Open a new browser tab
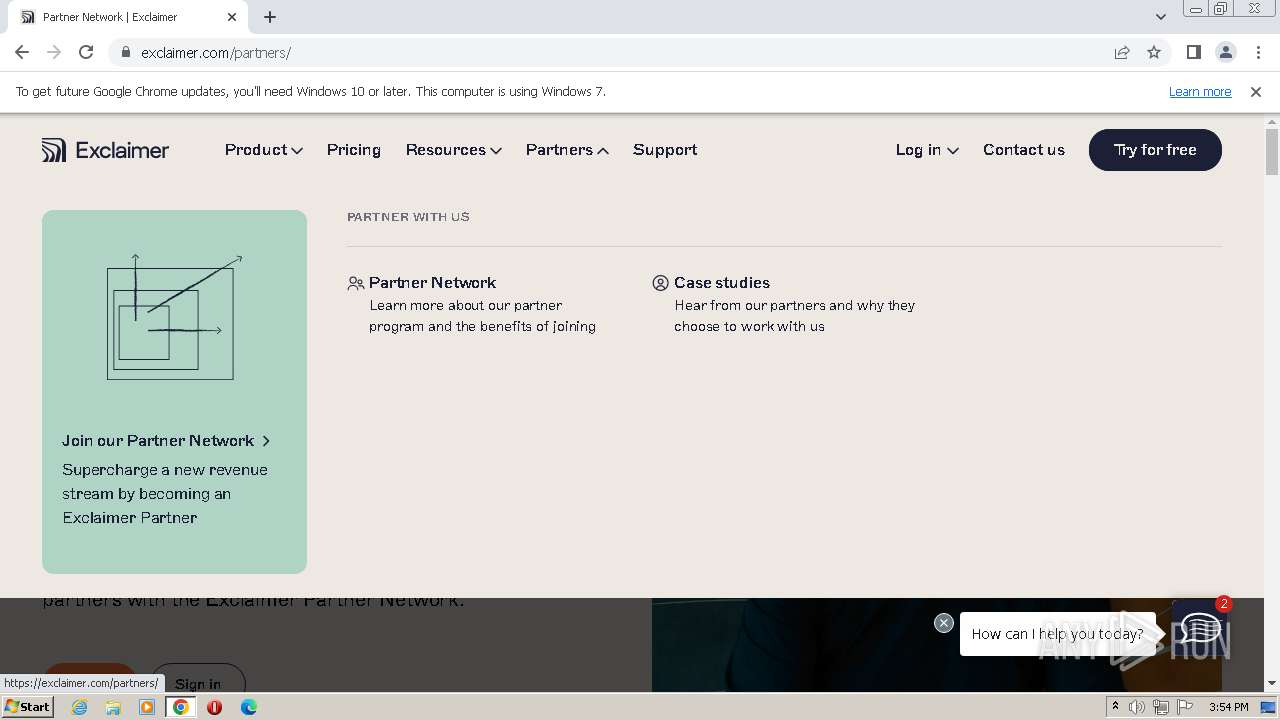 click(x=270, y=16)
